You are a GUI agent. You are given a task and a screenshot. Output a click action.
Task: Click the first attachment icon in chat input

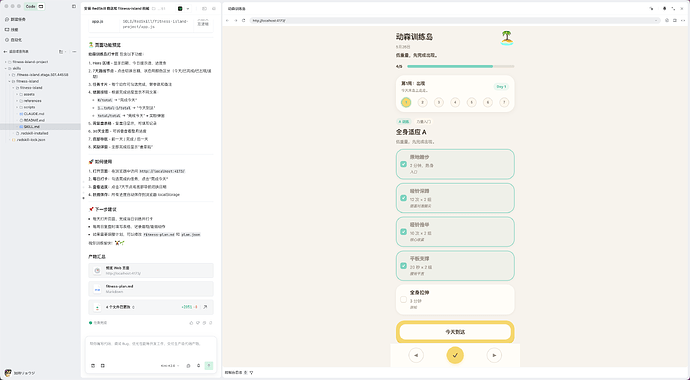(93, 365)
